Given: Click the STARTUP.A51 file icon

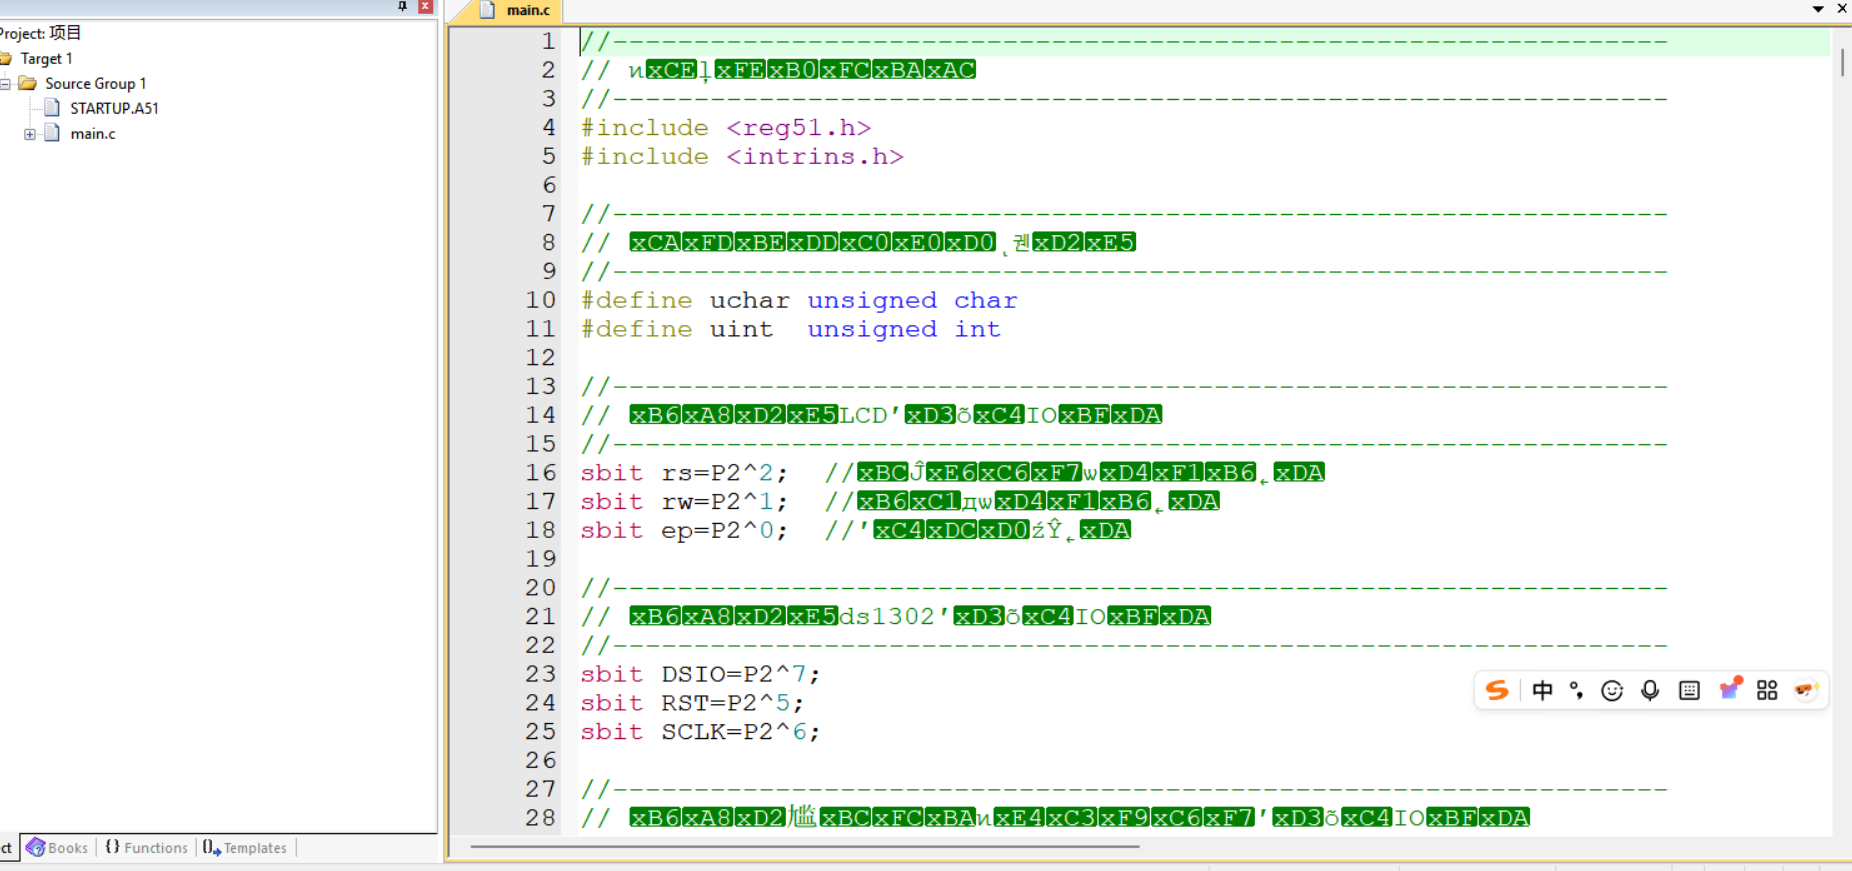Looking at the screenshot, I should 52,108.
